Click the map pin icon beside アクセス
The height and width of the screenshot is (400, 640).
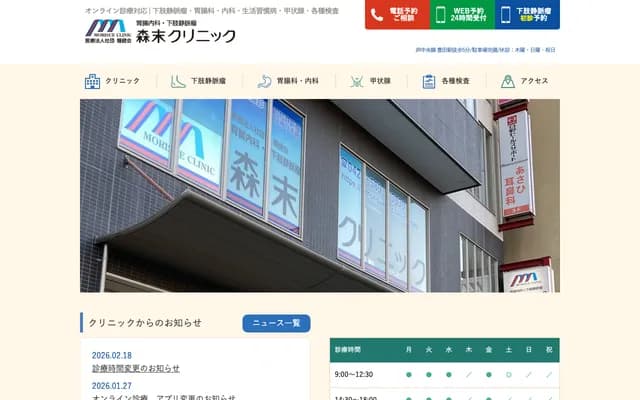(x=508, y=81)
